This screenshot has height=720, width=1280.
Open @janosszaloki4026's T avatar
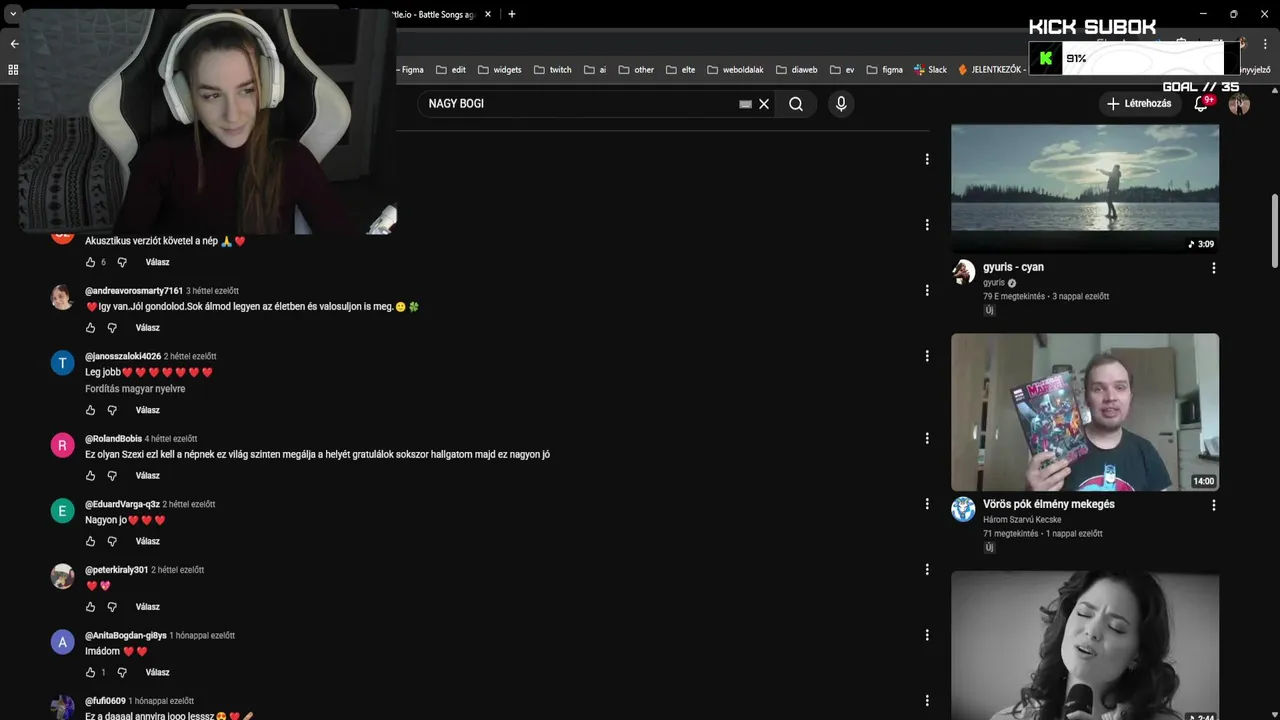click(x=62, y=363)
